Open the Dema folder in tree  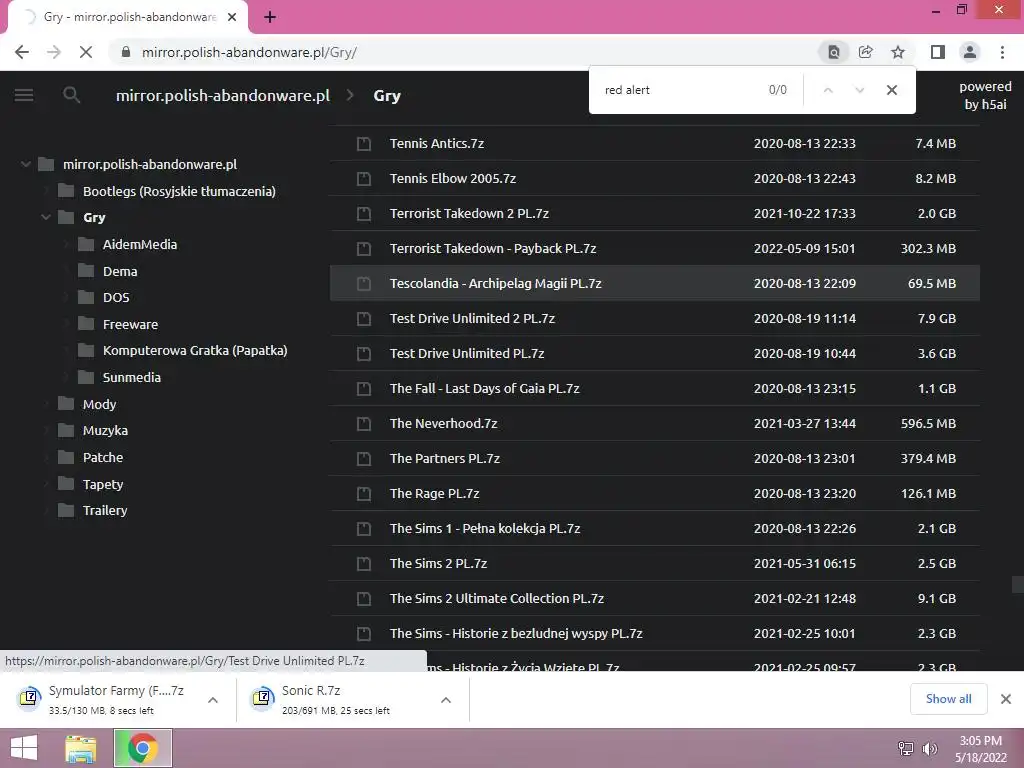click(120, 271)
